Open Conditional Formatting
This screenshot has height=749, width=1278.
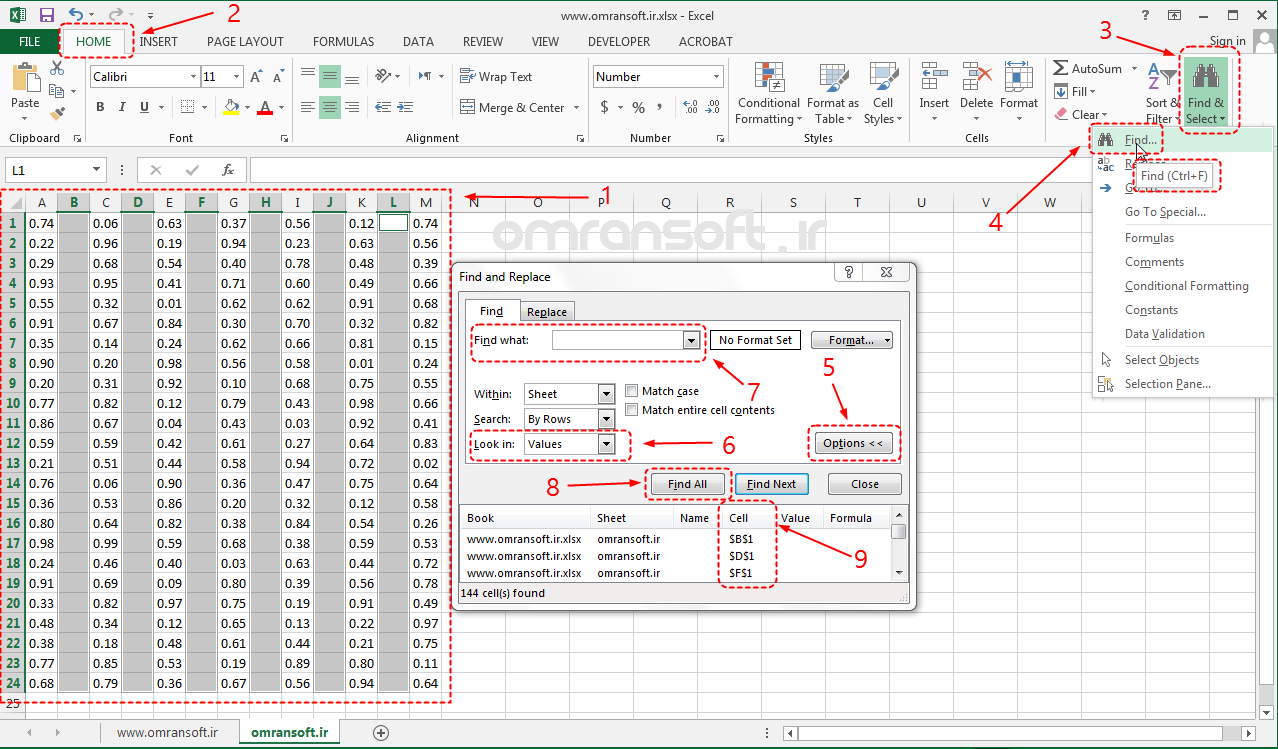(x=769, y=93)
